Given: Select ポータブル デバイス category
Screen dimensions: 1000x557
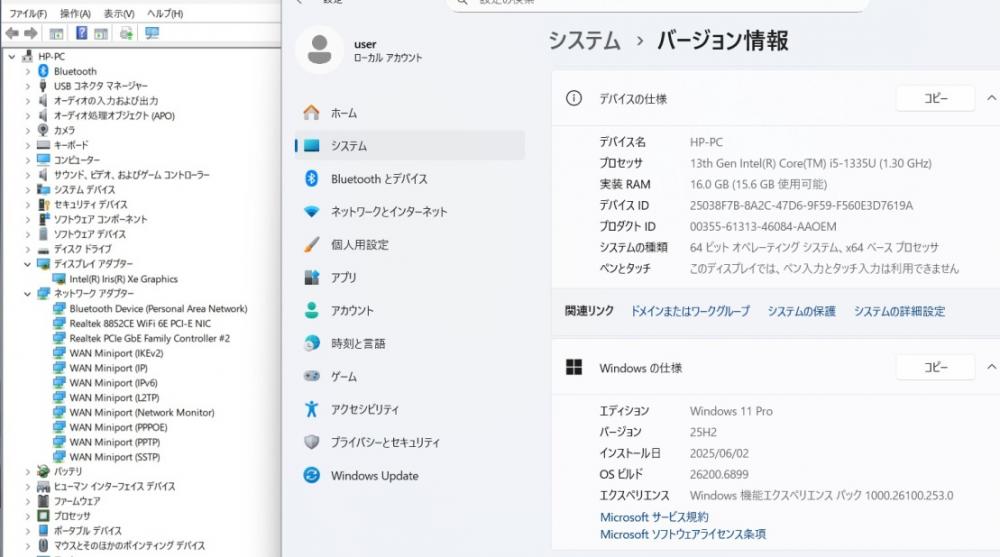Looking at the screenshot, I should pyautogui.click(x=87, y=531).
